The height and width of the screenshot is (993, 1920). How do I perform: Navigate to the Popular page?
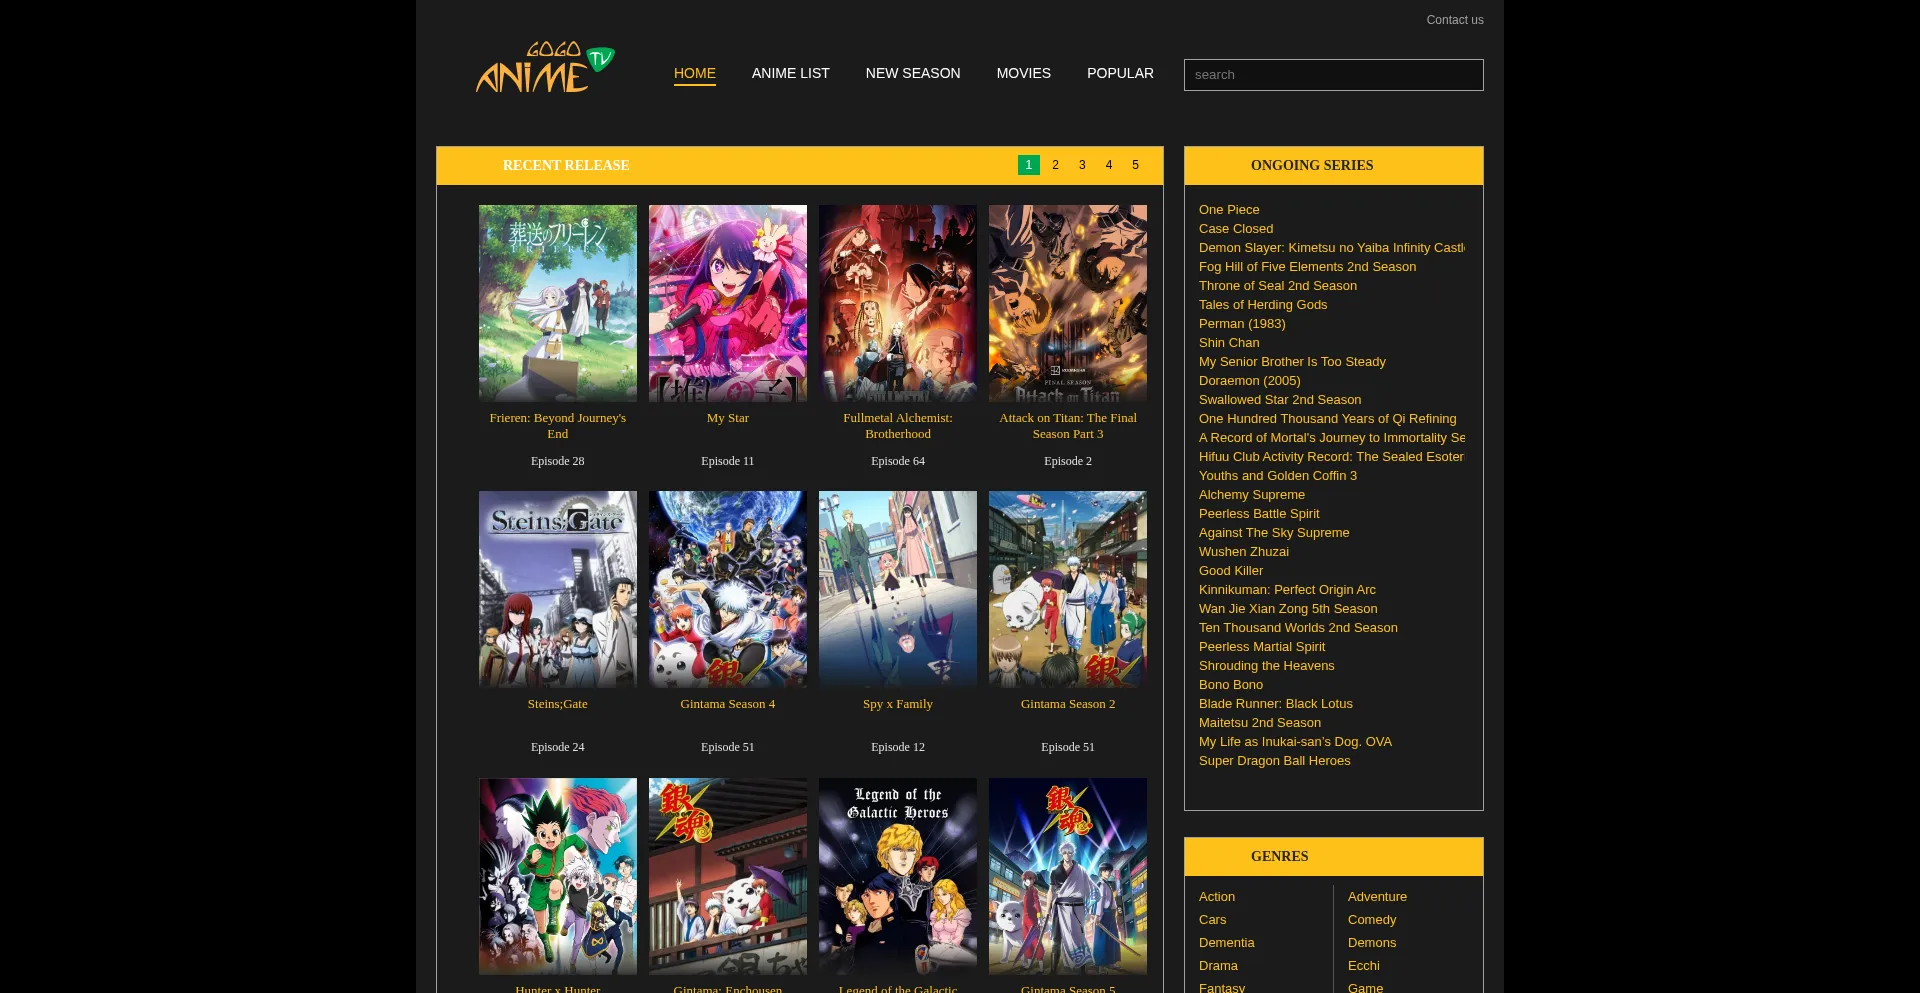coord(1120,73)
